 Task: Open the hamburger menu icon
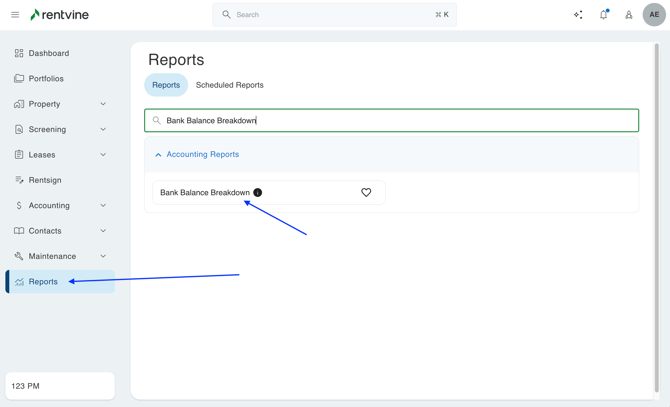click(15, 15)
